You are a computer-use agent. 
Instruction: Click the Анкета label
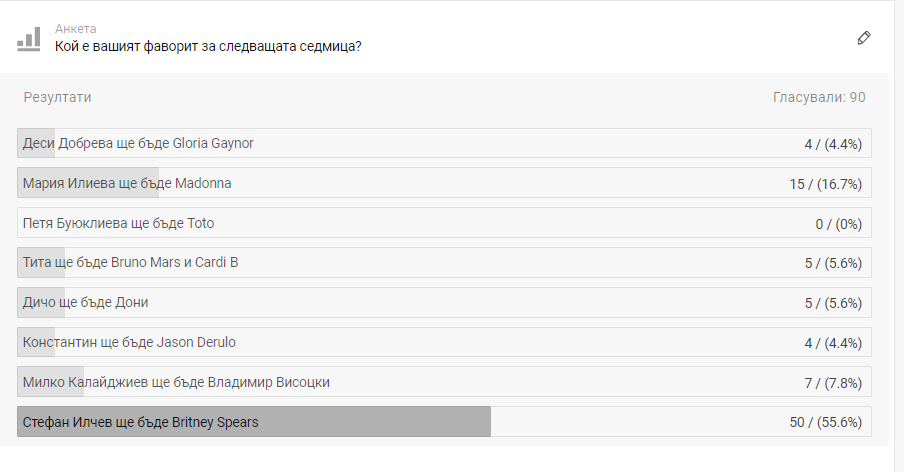click(76, 29)
